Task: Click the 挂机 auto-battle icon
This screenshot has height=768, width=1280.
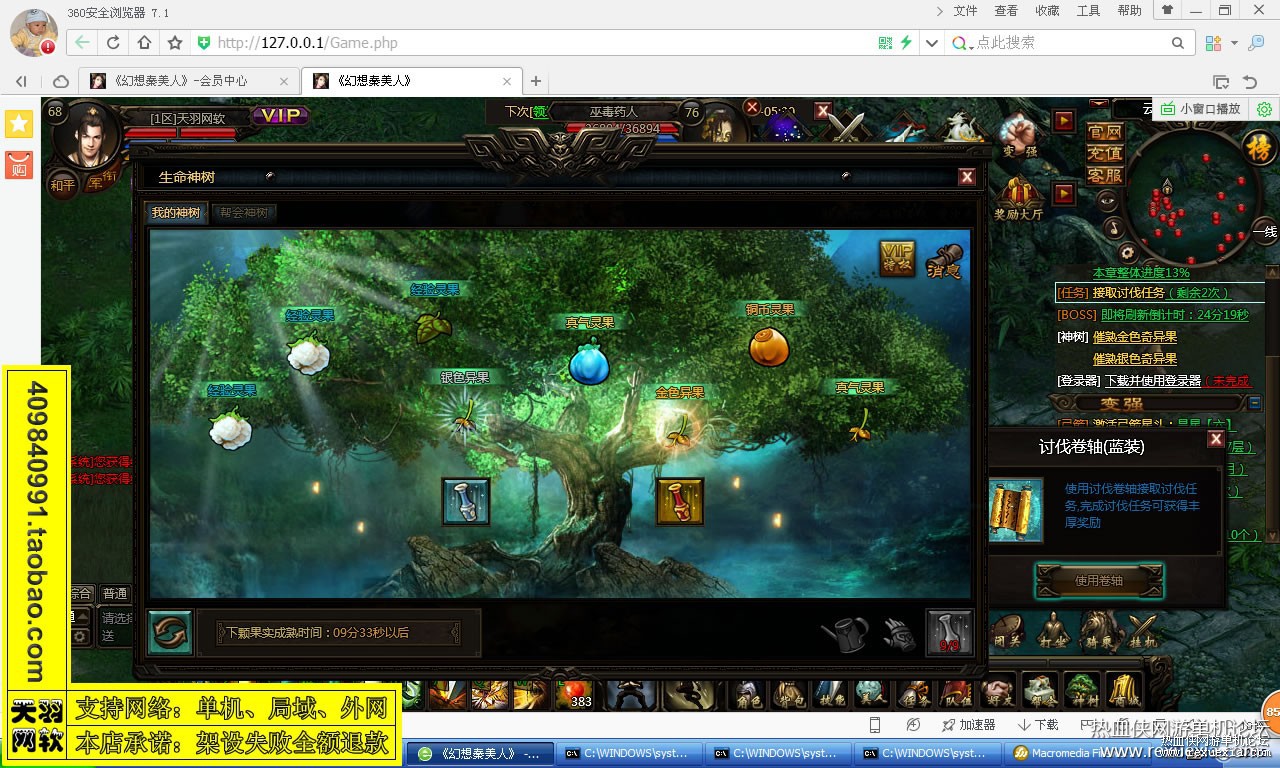Action: point(1142,631)
